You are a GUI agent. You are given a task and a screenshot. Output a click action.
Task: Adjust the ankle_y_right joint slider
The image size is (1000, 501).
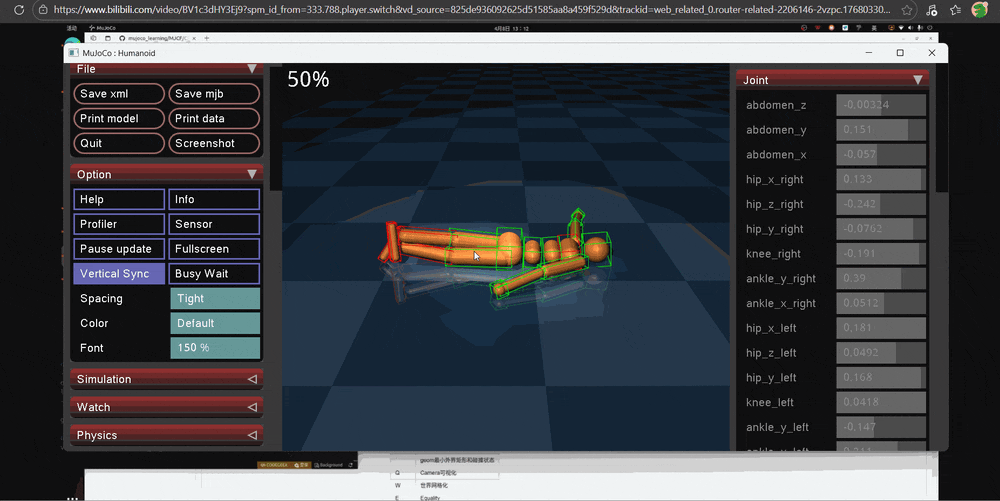(881, 279)
